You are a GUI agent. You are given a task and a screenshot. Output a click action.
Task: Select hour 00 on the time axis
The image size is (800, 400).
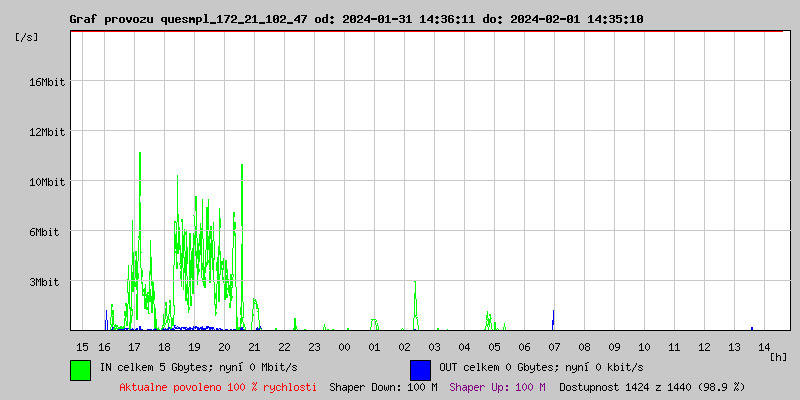pos(344,346)
